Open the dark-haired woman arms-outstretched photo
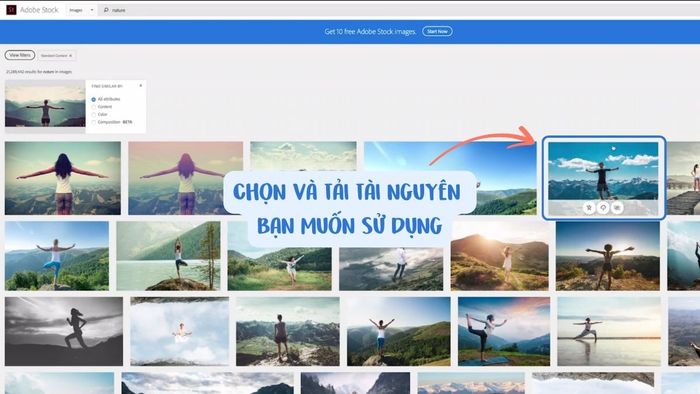This screenshot has height=394, width=700. coord(62,178)
